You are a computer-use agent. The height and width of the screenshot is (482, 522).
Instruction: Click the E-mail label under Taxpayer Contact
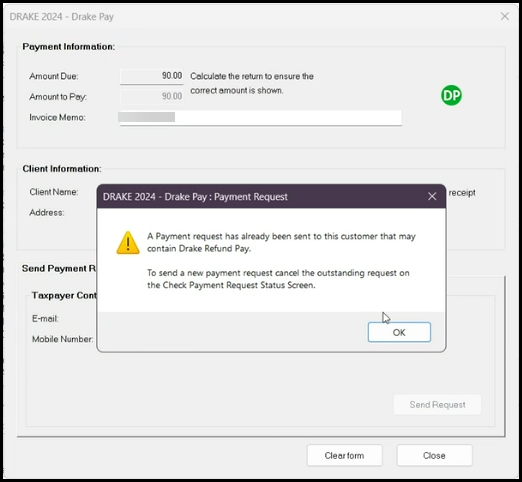pyautogui.click(x=45, y=319)
